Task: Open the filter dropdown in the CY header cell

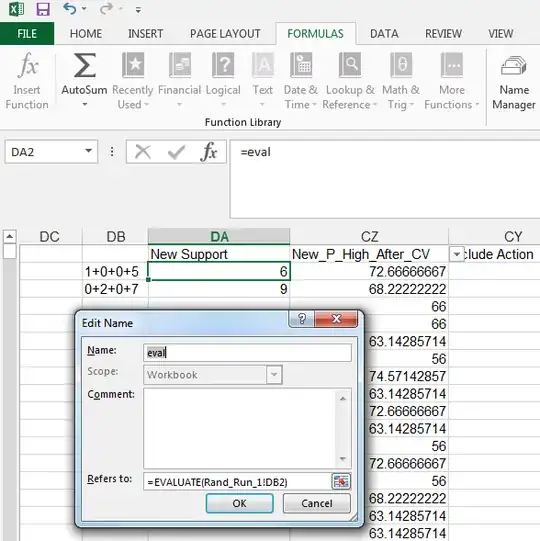Action: [x=456, y=255]
